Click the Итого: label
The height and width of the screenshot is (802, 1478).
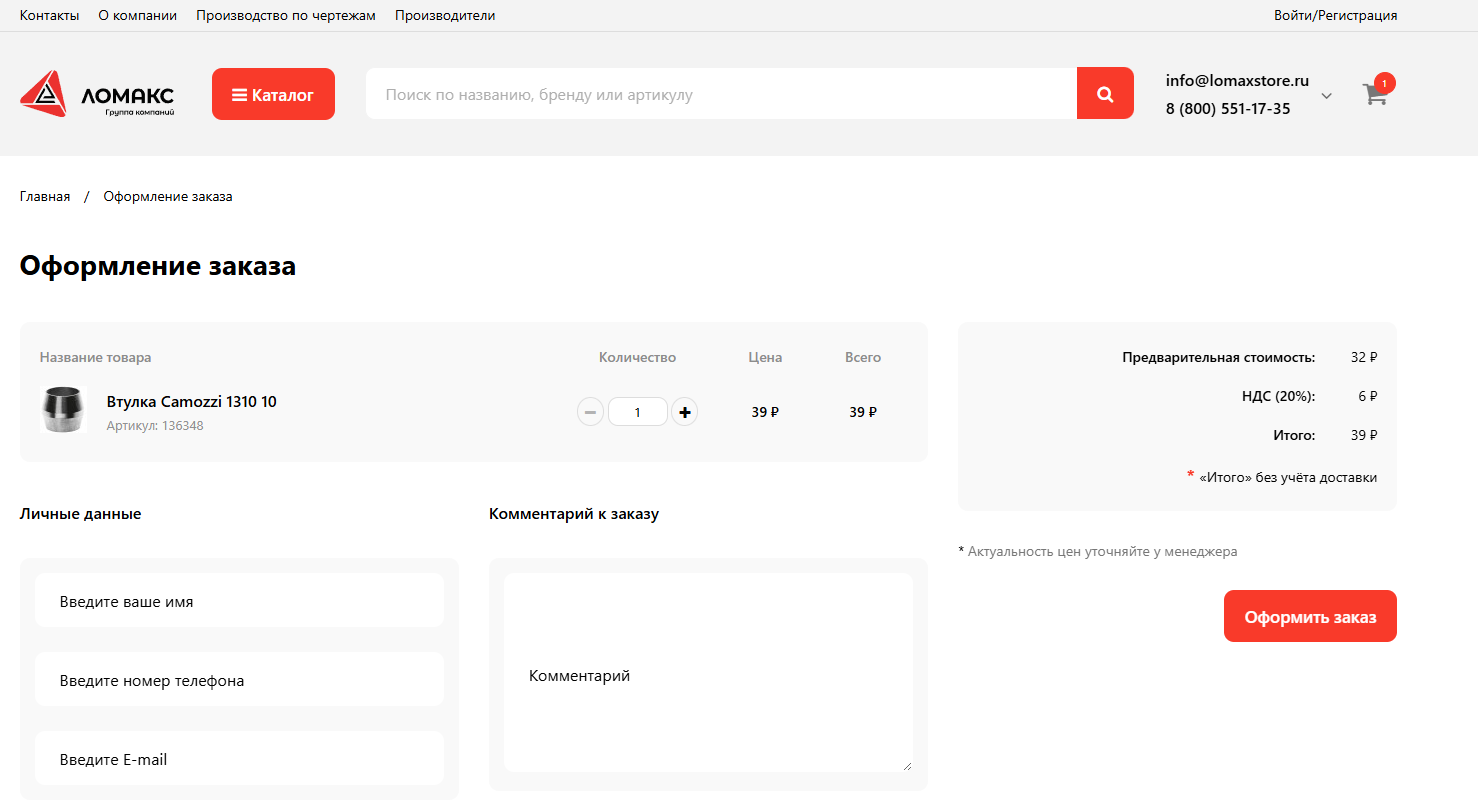coord(1294,435)
